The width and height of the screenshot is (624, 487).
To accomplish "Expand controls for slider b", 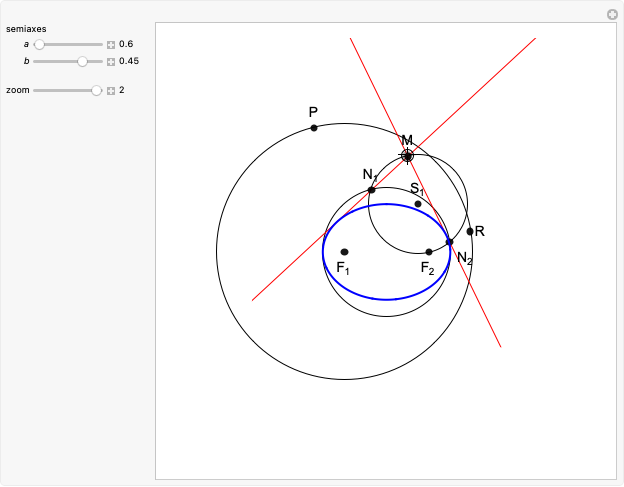I will click(111, 61).
